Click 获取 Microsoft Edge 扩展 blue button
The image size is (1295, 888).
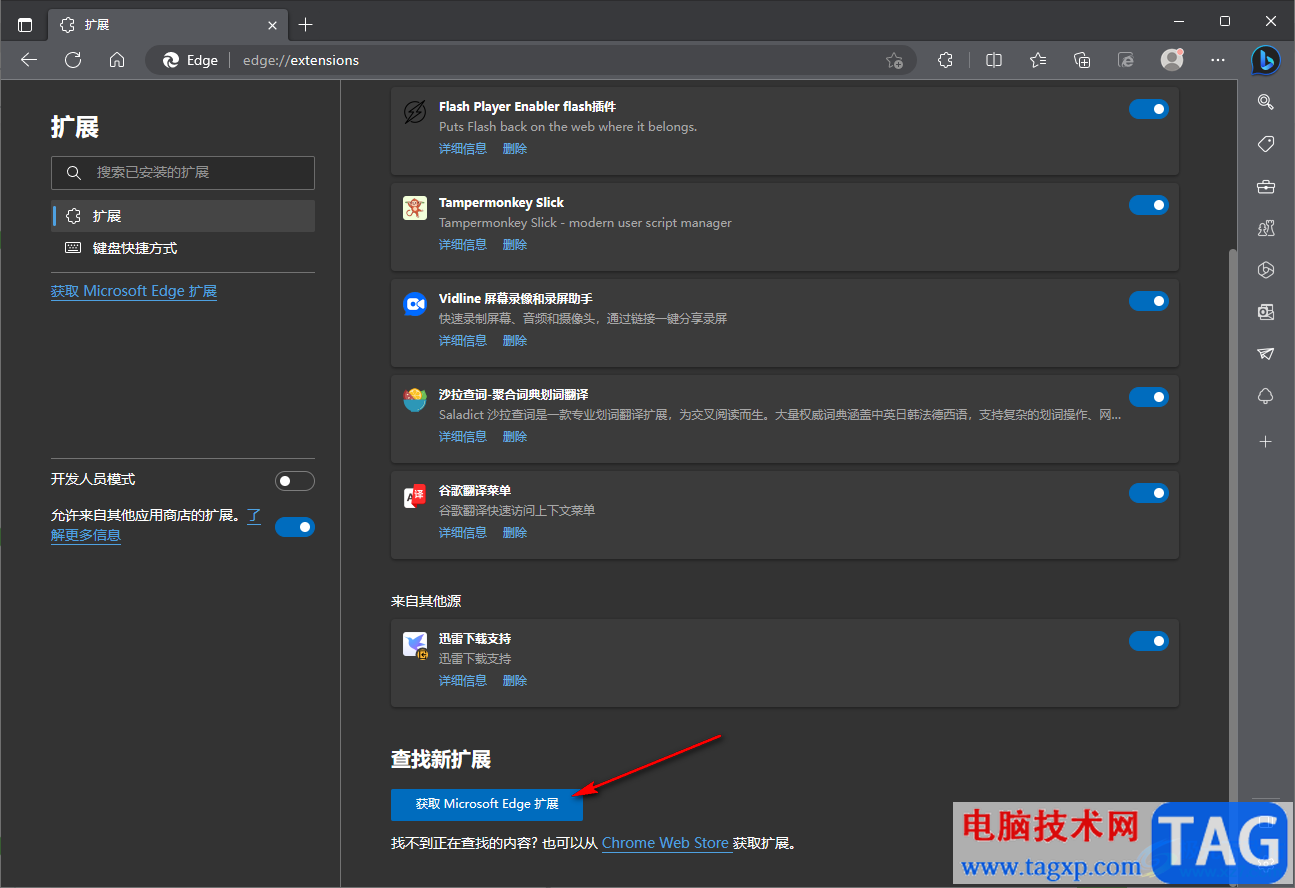click(x=487, y=804)
